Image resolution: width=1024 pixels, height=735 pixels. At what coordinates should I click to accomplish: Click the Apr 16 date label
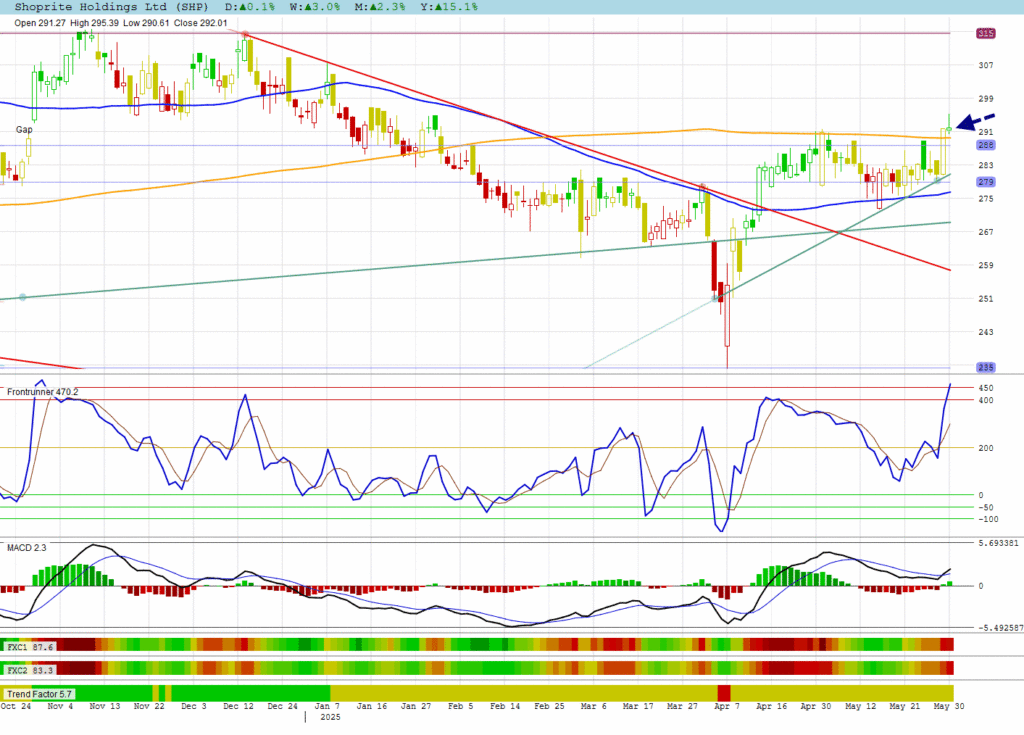click(771, 706)
